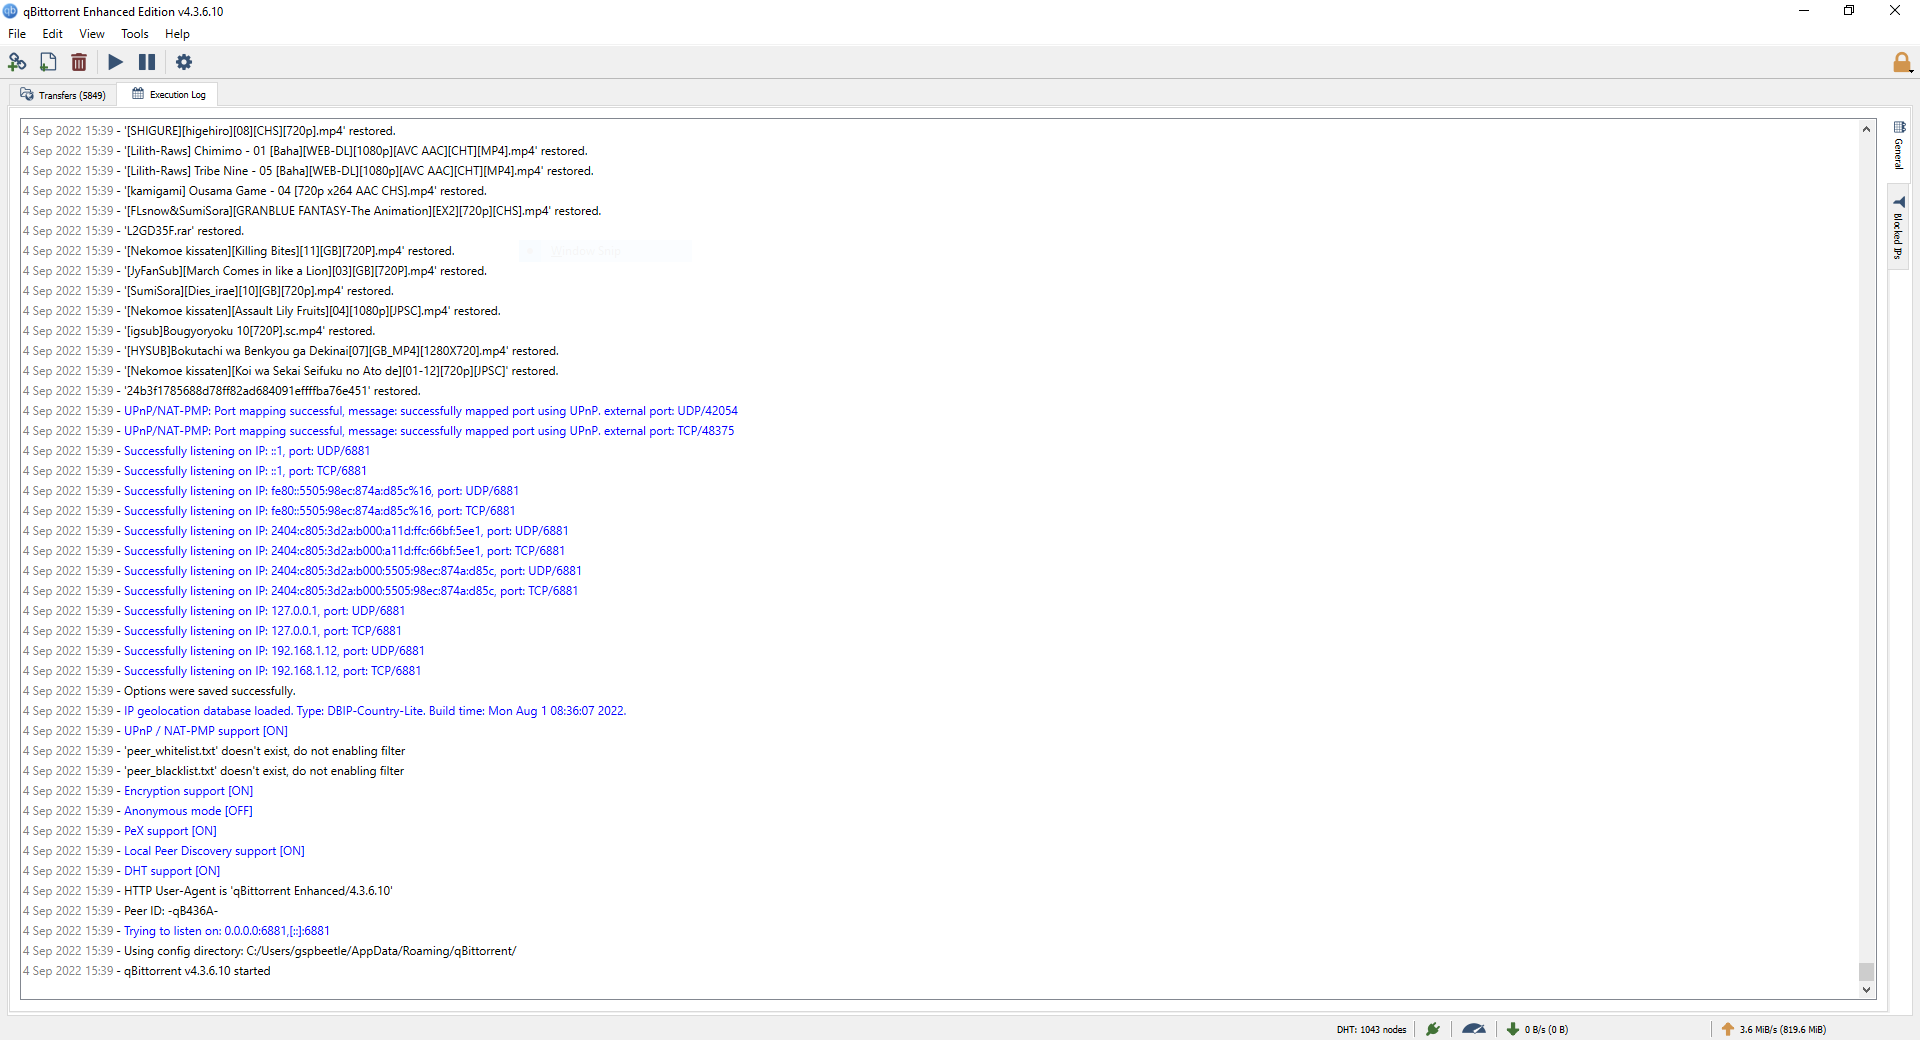
Task: Select the GRANBLUE FANTASY restored log line
Action: tap(312, 211)
